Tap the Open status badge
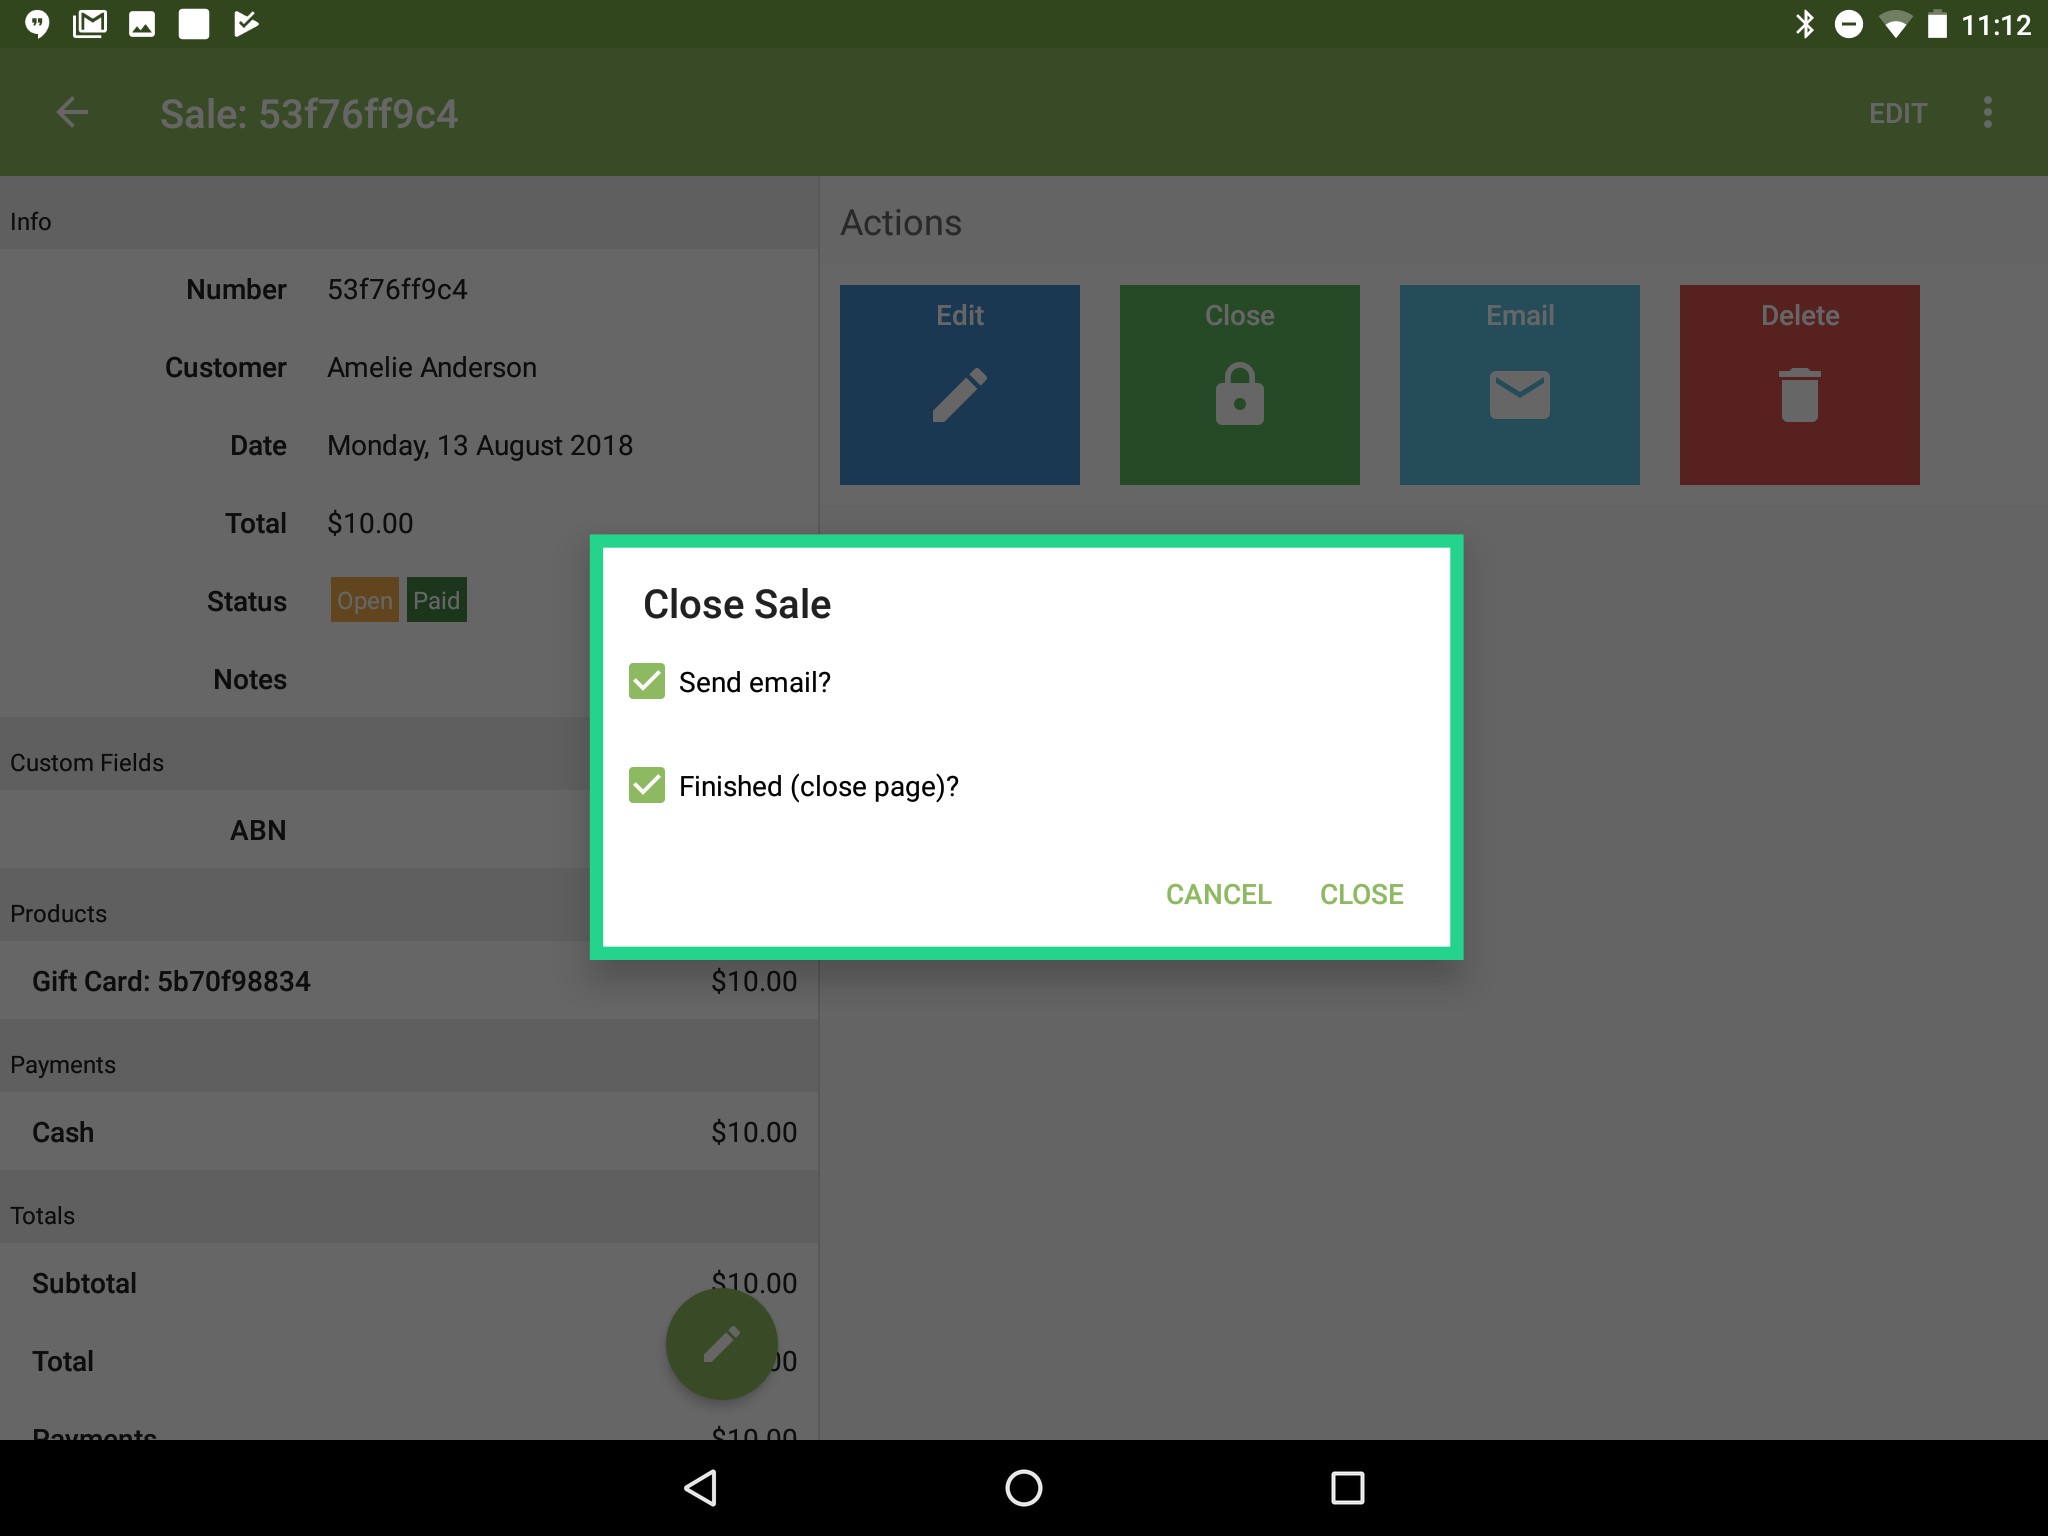 pos(365,600)
